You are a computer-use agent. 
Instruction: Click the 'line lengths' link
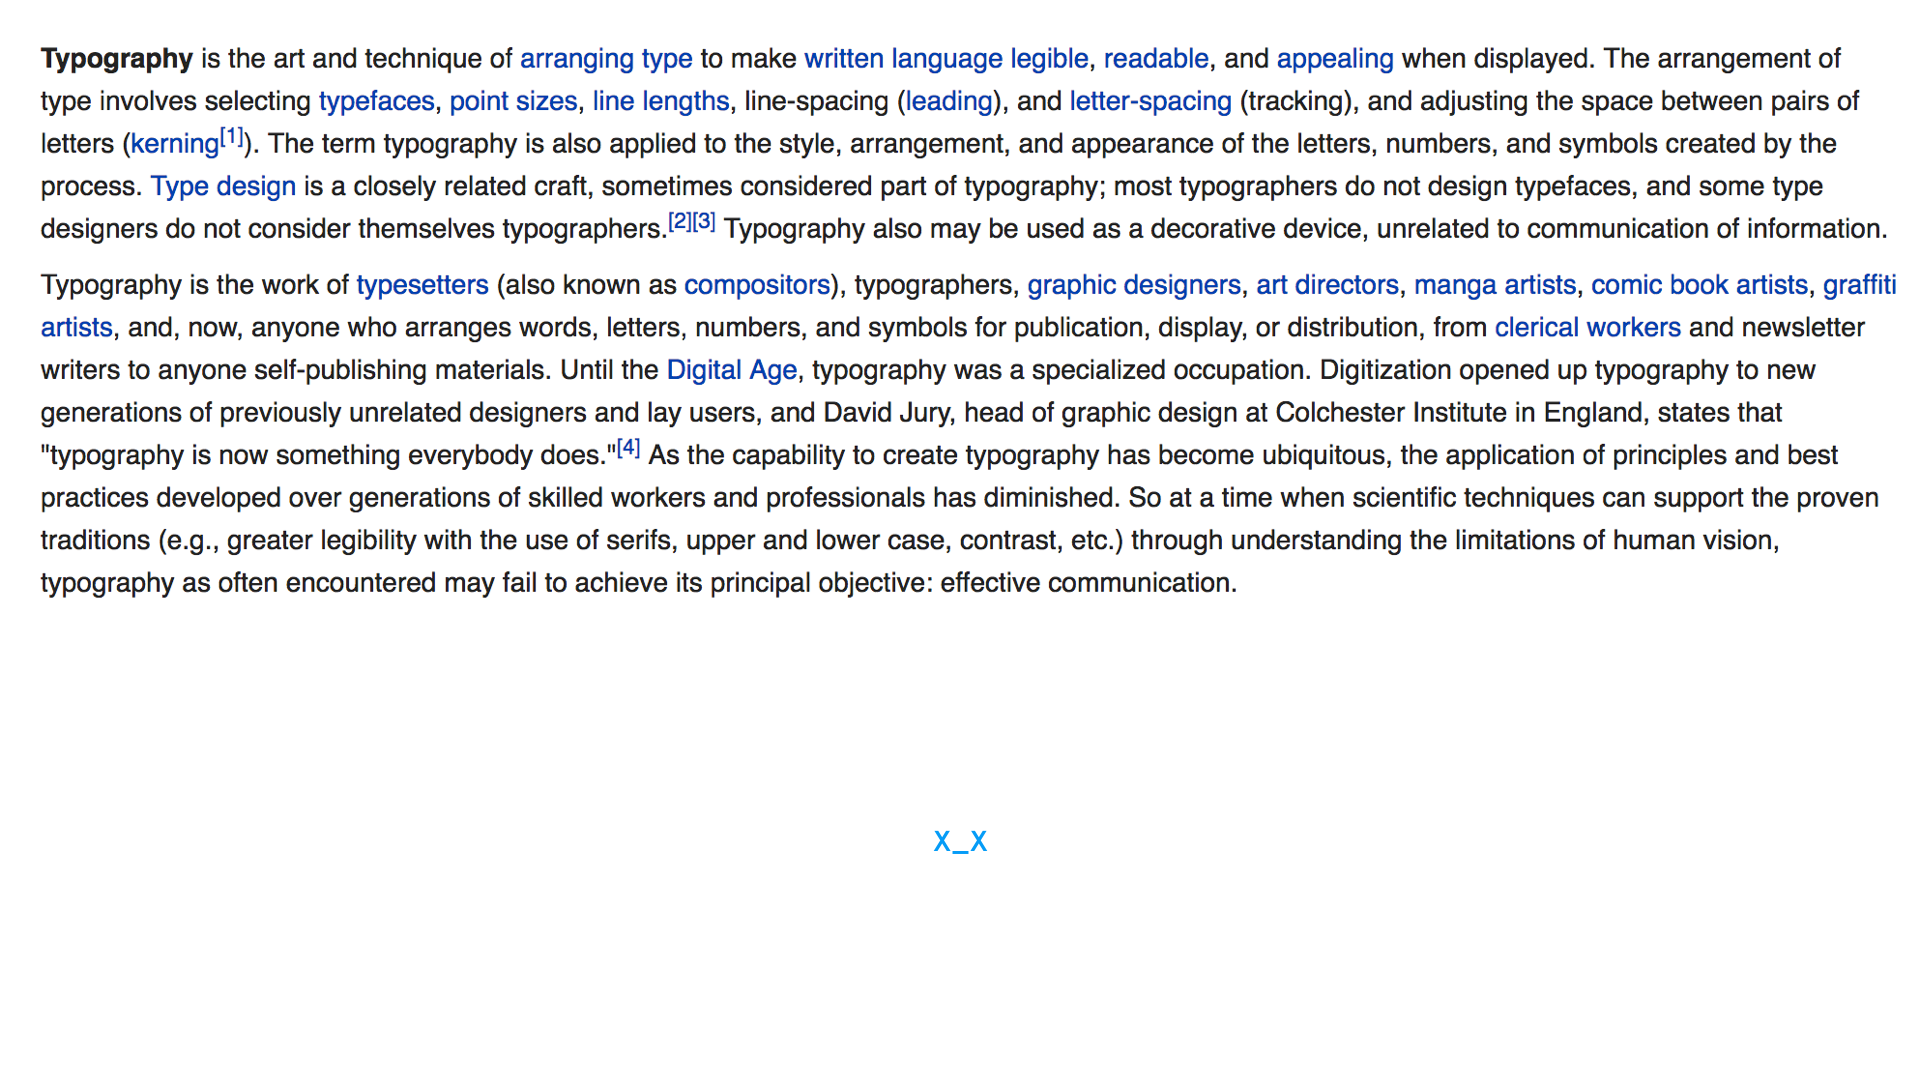[660, 102]
